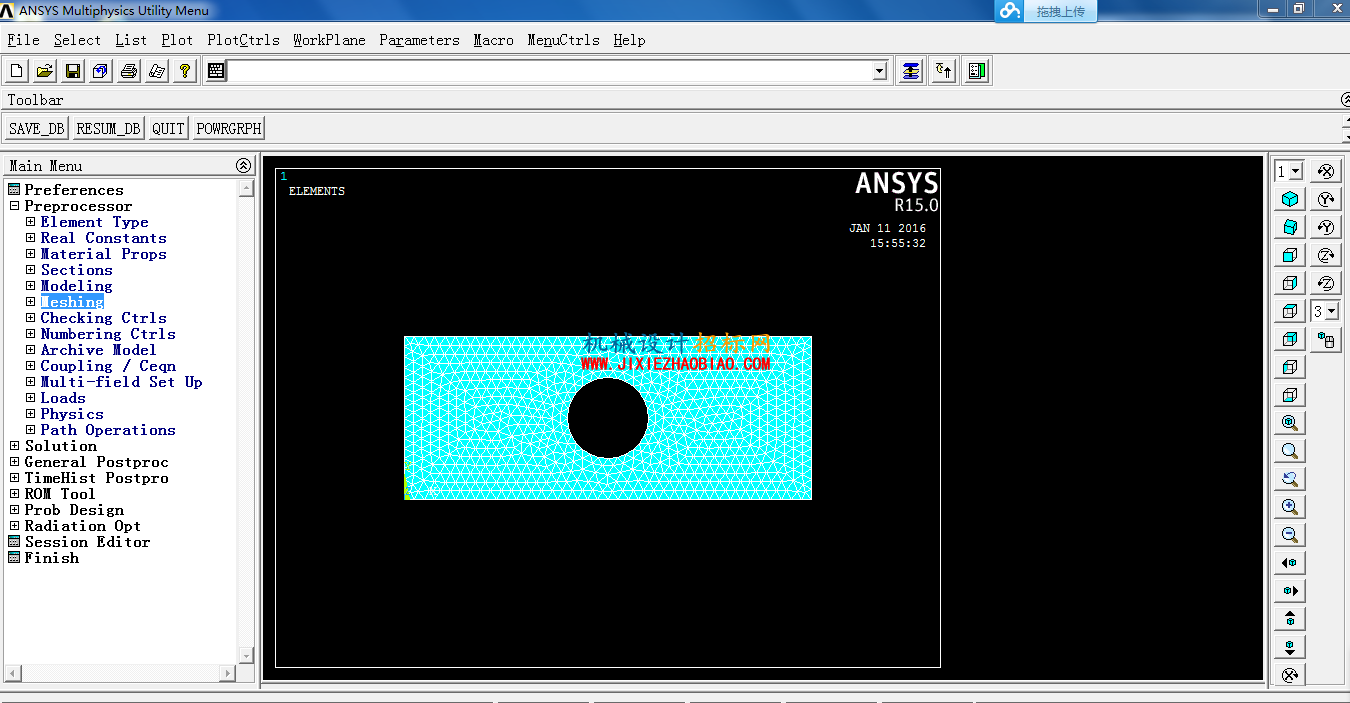Open the command input history dropdown
1350x703 pixels.
point(880,71)
